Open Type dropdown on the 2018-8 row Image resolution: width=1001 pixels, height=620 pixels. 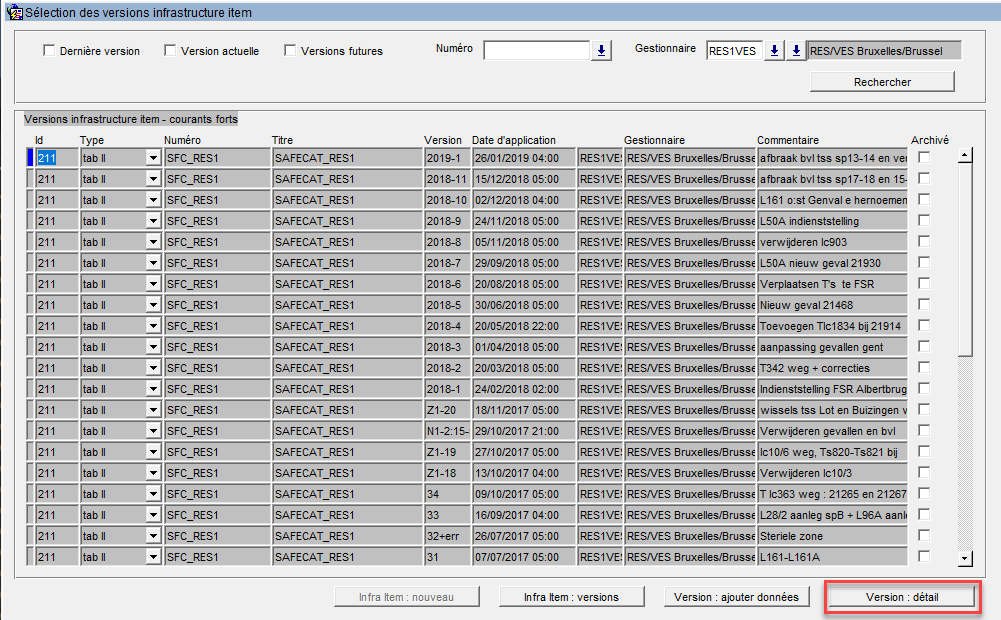point(153,243)
